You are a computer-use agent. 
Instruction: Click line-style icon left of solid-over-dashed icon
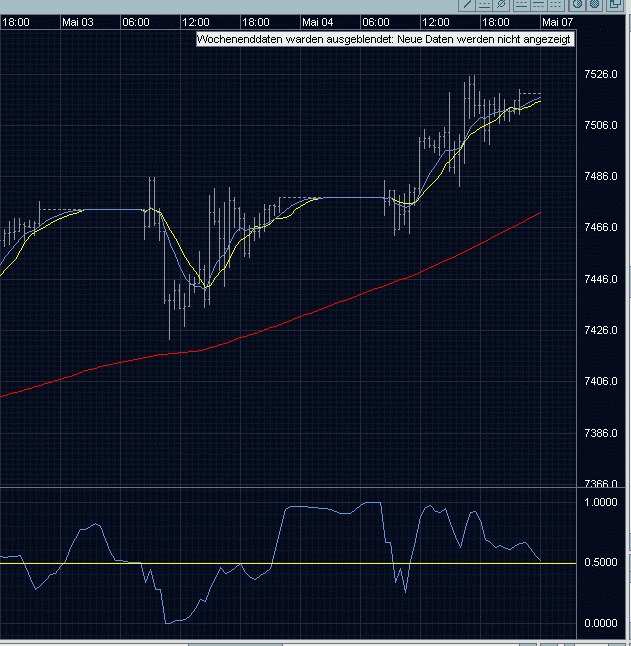pos(521,4)
